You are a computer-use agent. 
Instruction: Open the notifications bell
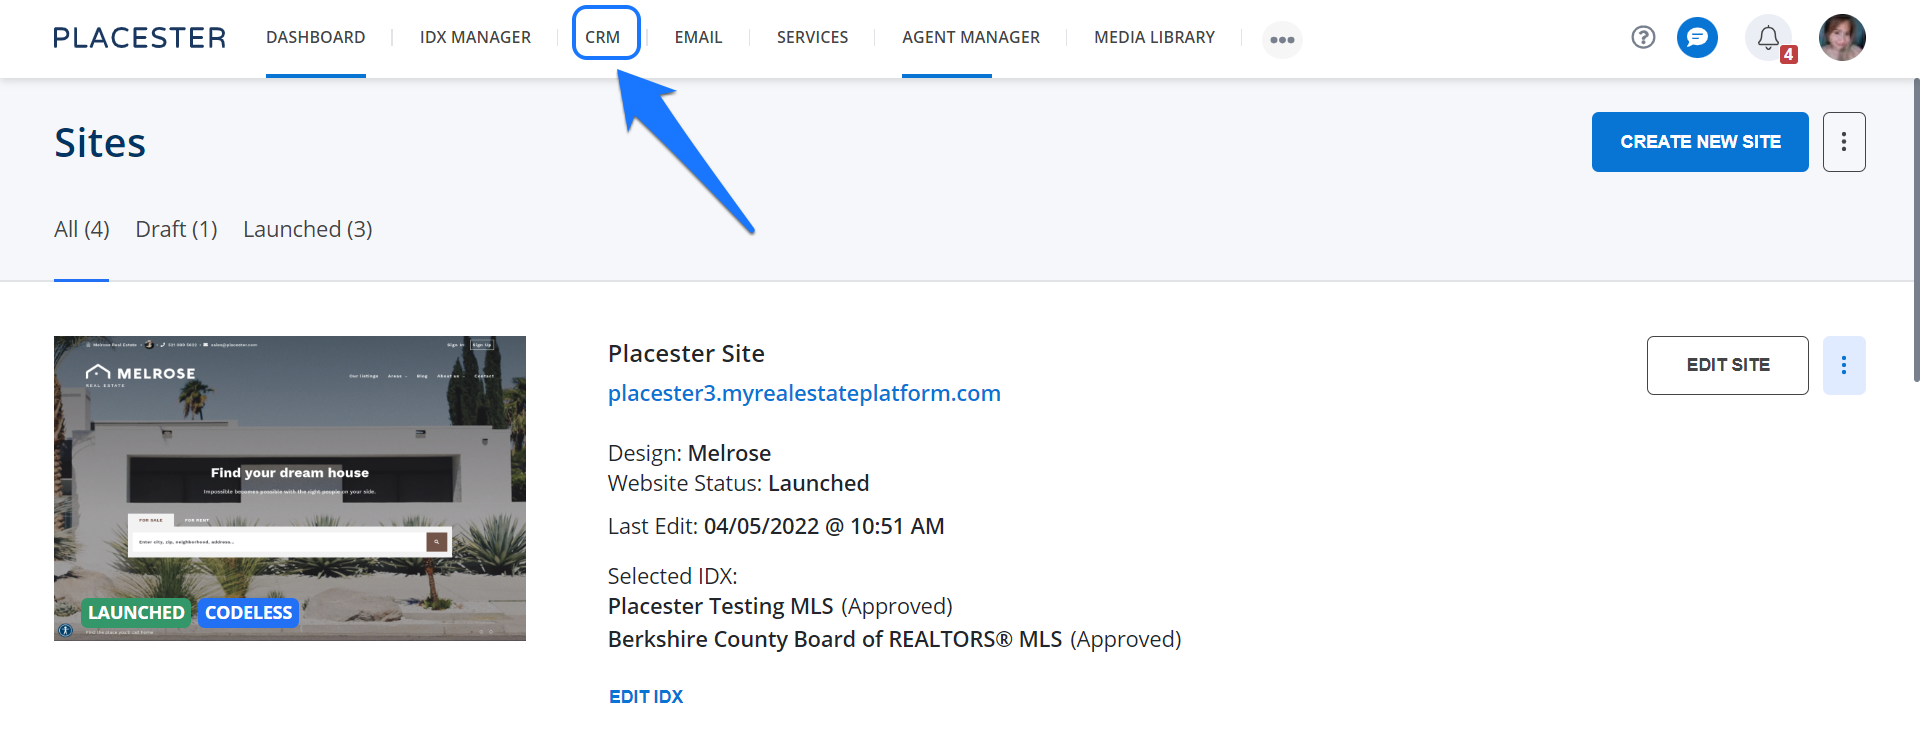pos(1768,38)
